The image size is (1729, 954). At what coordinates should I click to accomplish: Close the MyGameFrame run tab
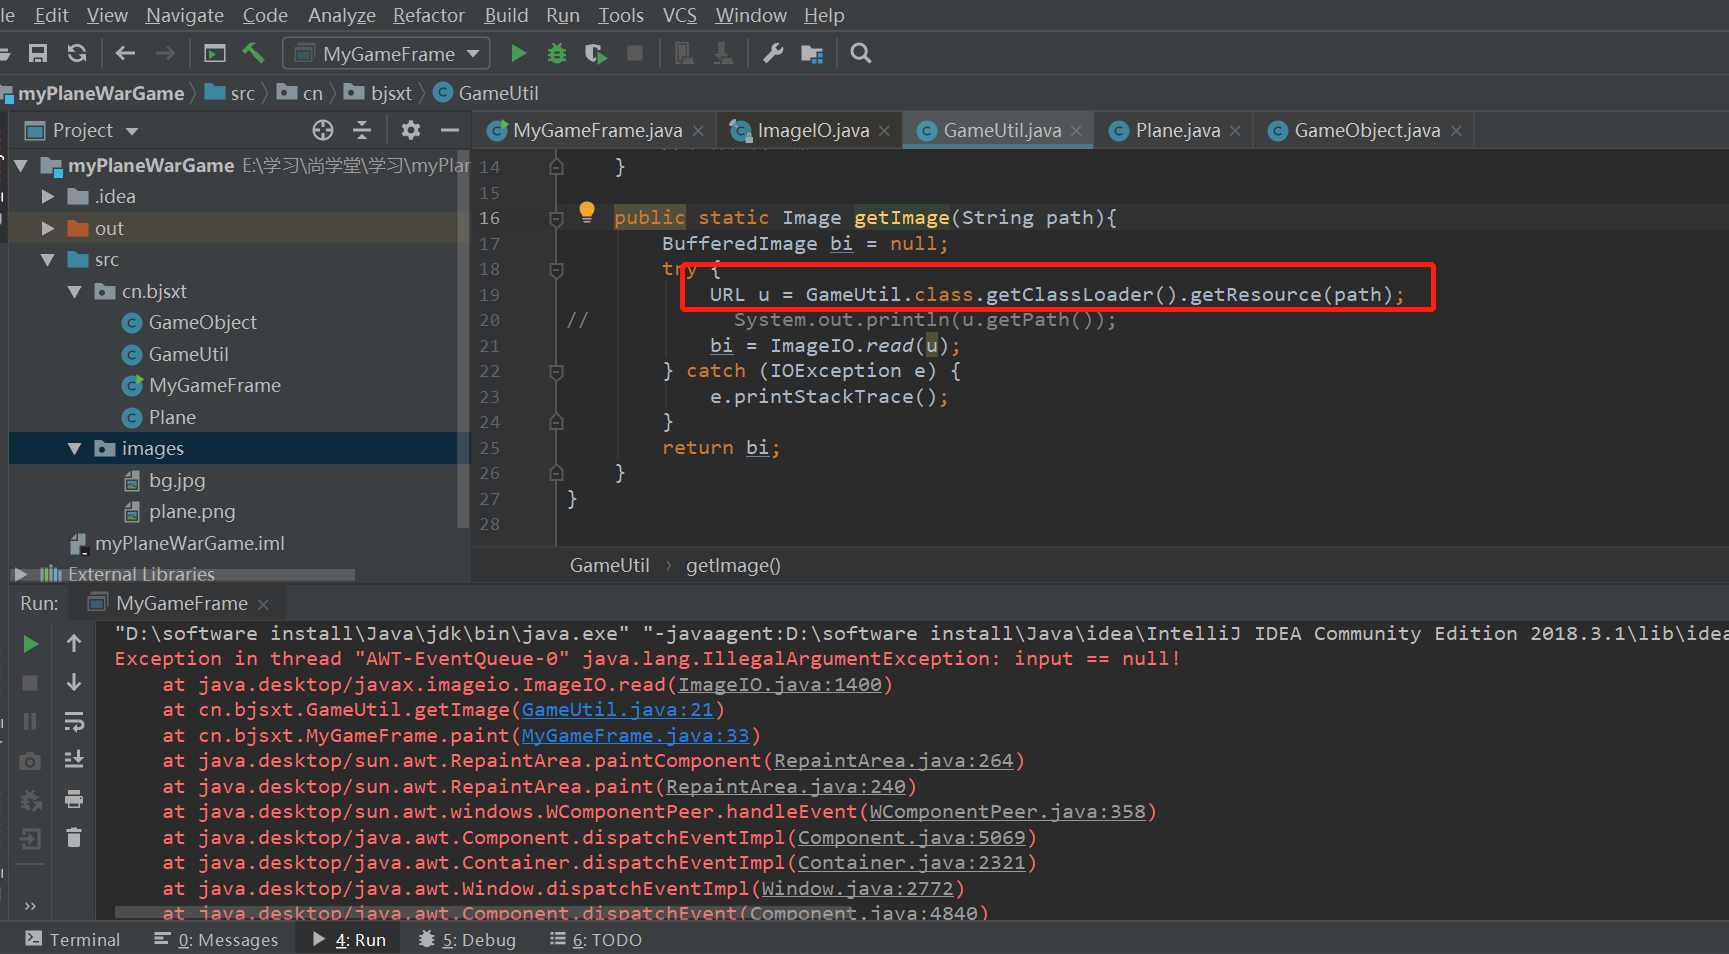click(x=263, y=604)
